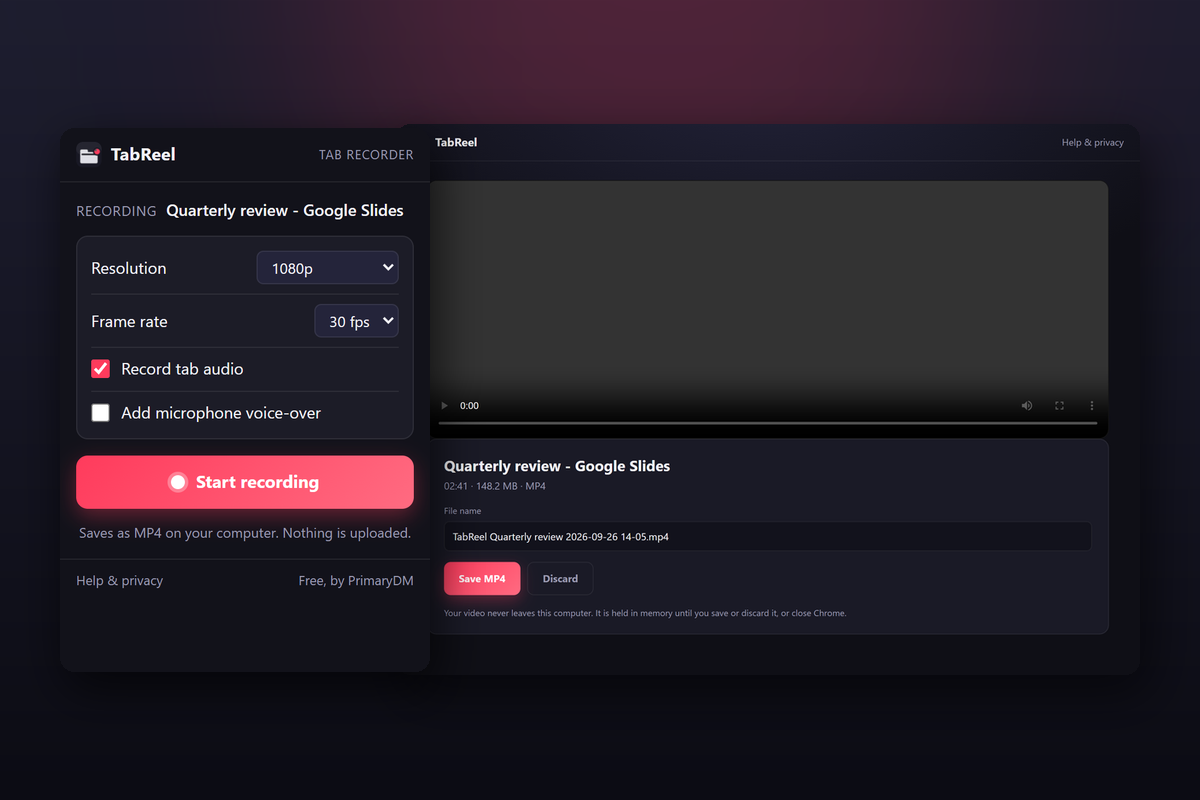Viewport: 1200px width, 800px height.
Task: Click the Frame rate label
Action: click(x=130, y=321)
